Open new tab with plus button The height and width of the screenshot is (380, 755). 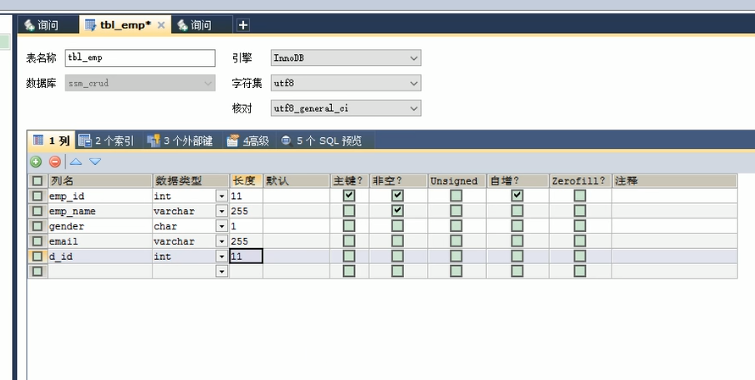coord(243,25)
